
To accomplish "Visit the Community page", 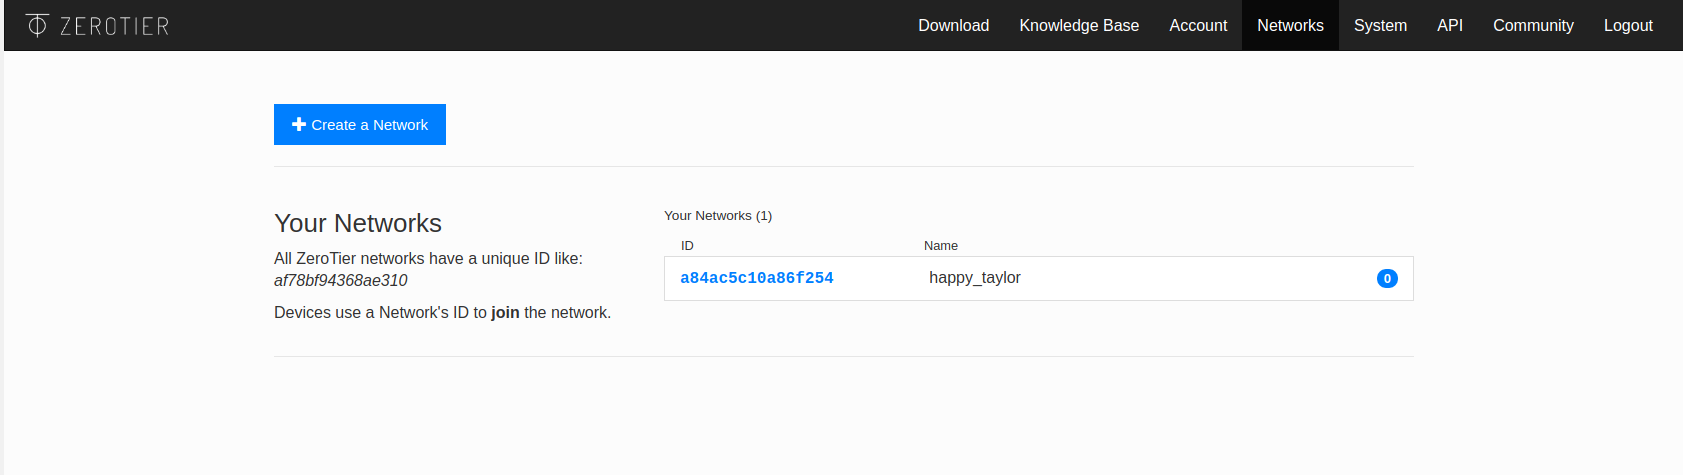I will pos(1533,25).
